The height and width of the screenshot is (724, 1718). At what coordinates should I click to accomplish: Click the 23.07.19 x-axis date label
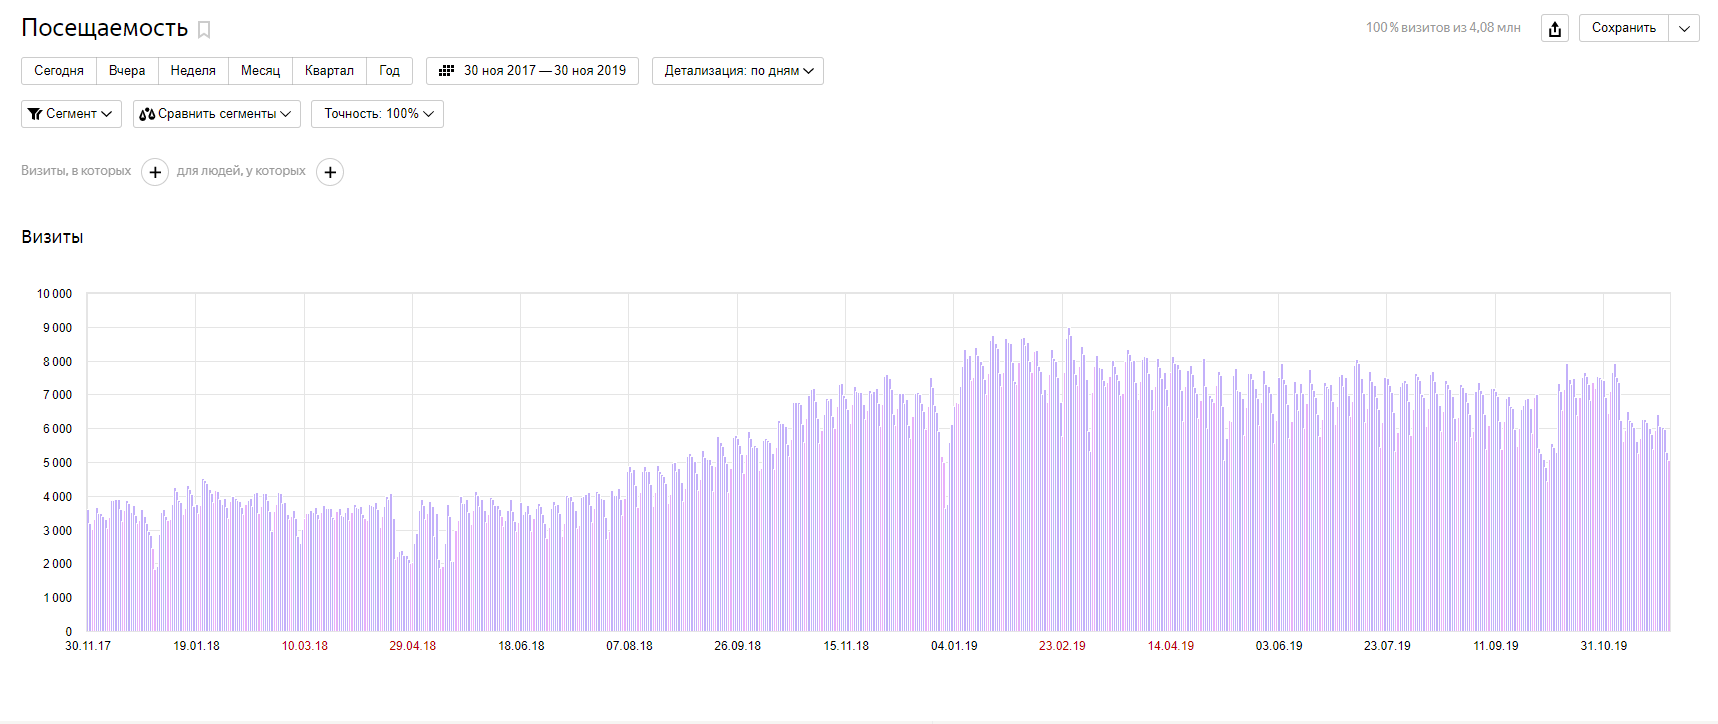[x=1387, y=646]
